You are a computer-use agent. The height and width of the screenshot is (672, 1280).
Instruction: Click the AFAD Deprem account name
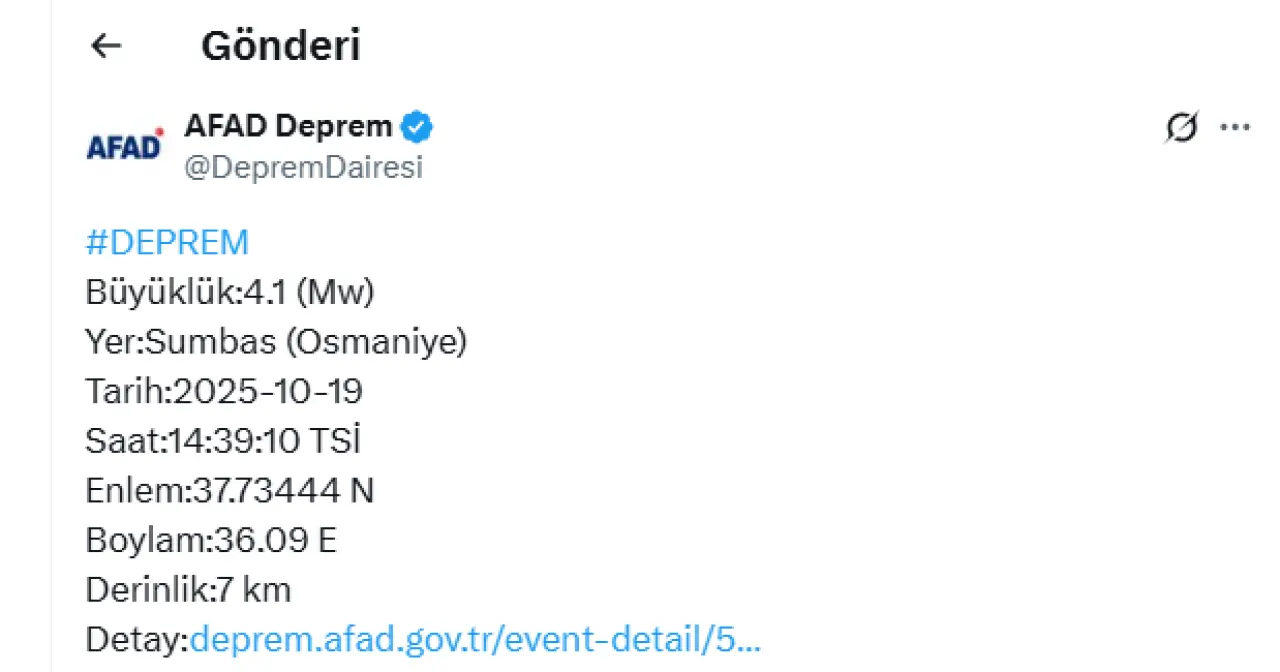pos(288,127)
